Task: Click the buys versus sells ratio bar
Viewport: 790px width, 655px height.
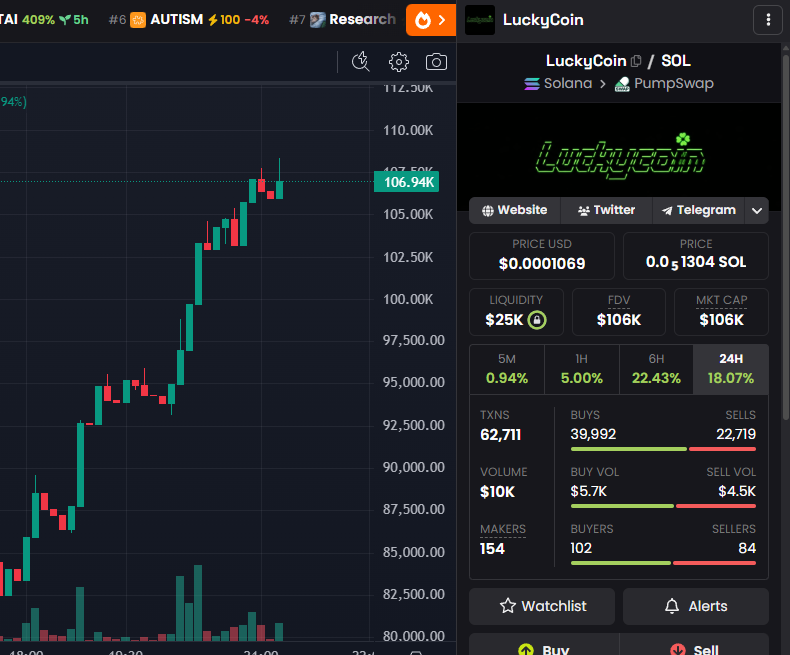Action: pos(663,449)
